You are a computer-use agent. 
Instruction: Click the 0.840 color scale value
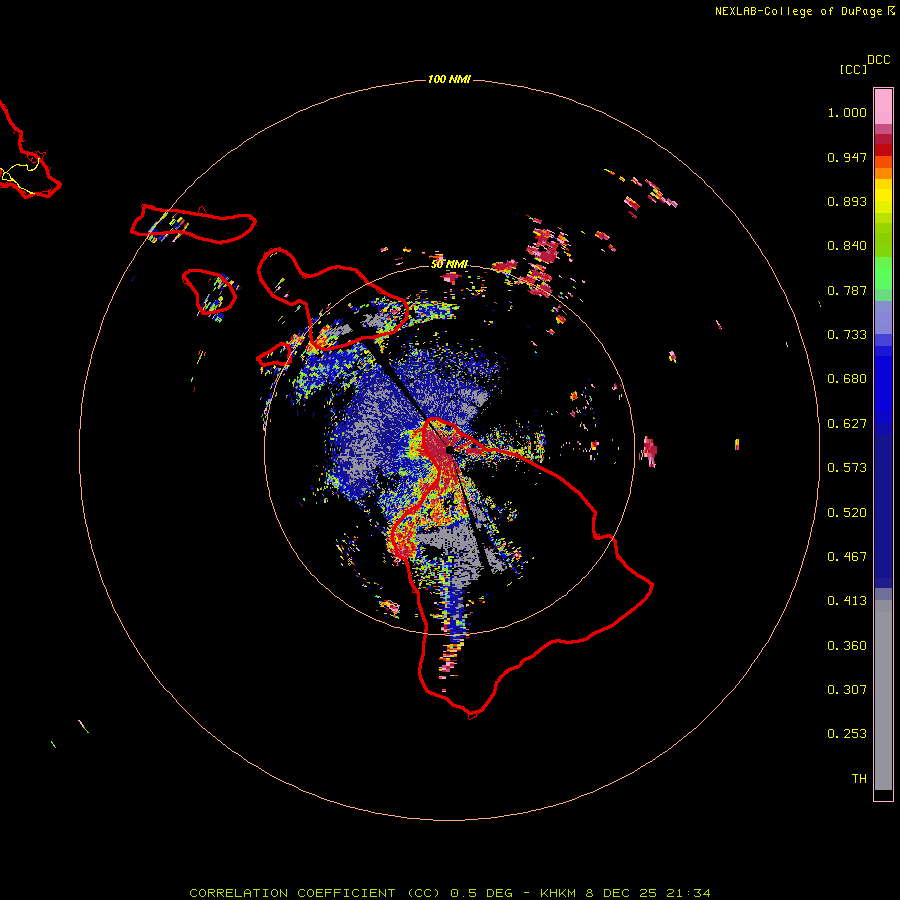coord(847,246)
